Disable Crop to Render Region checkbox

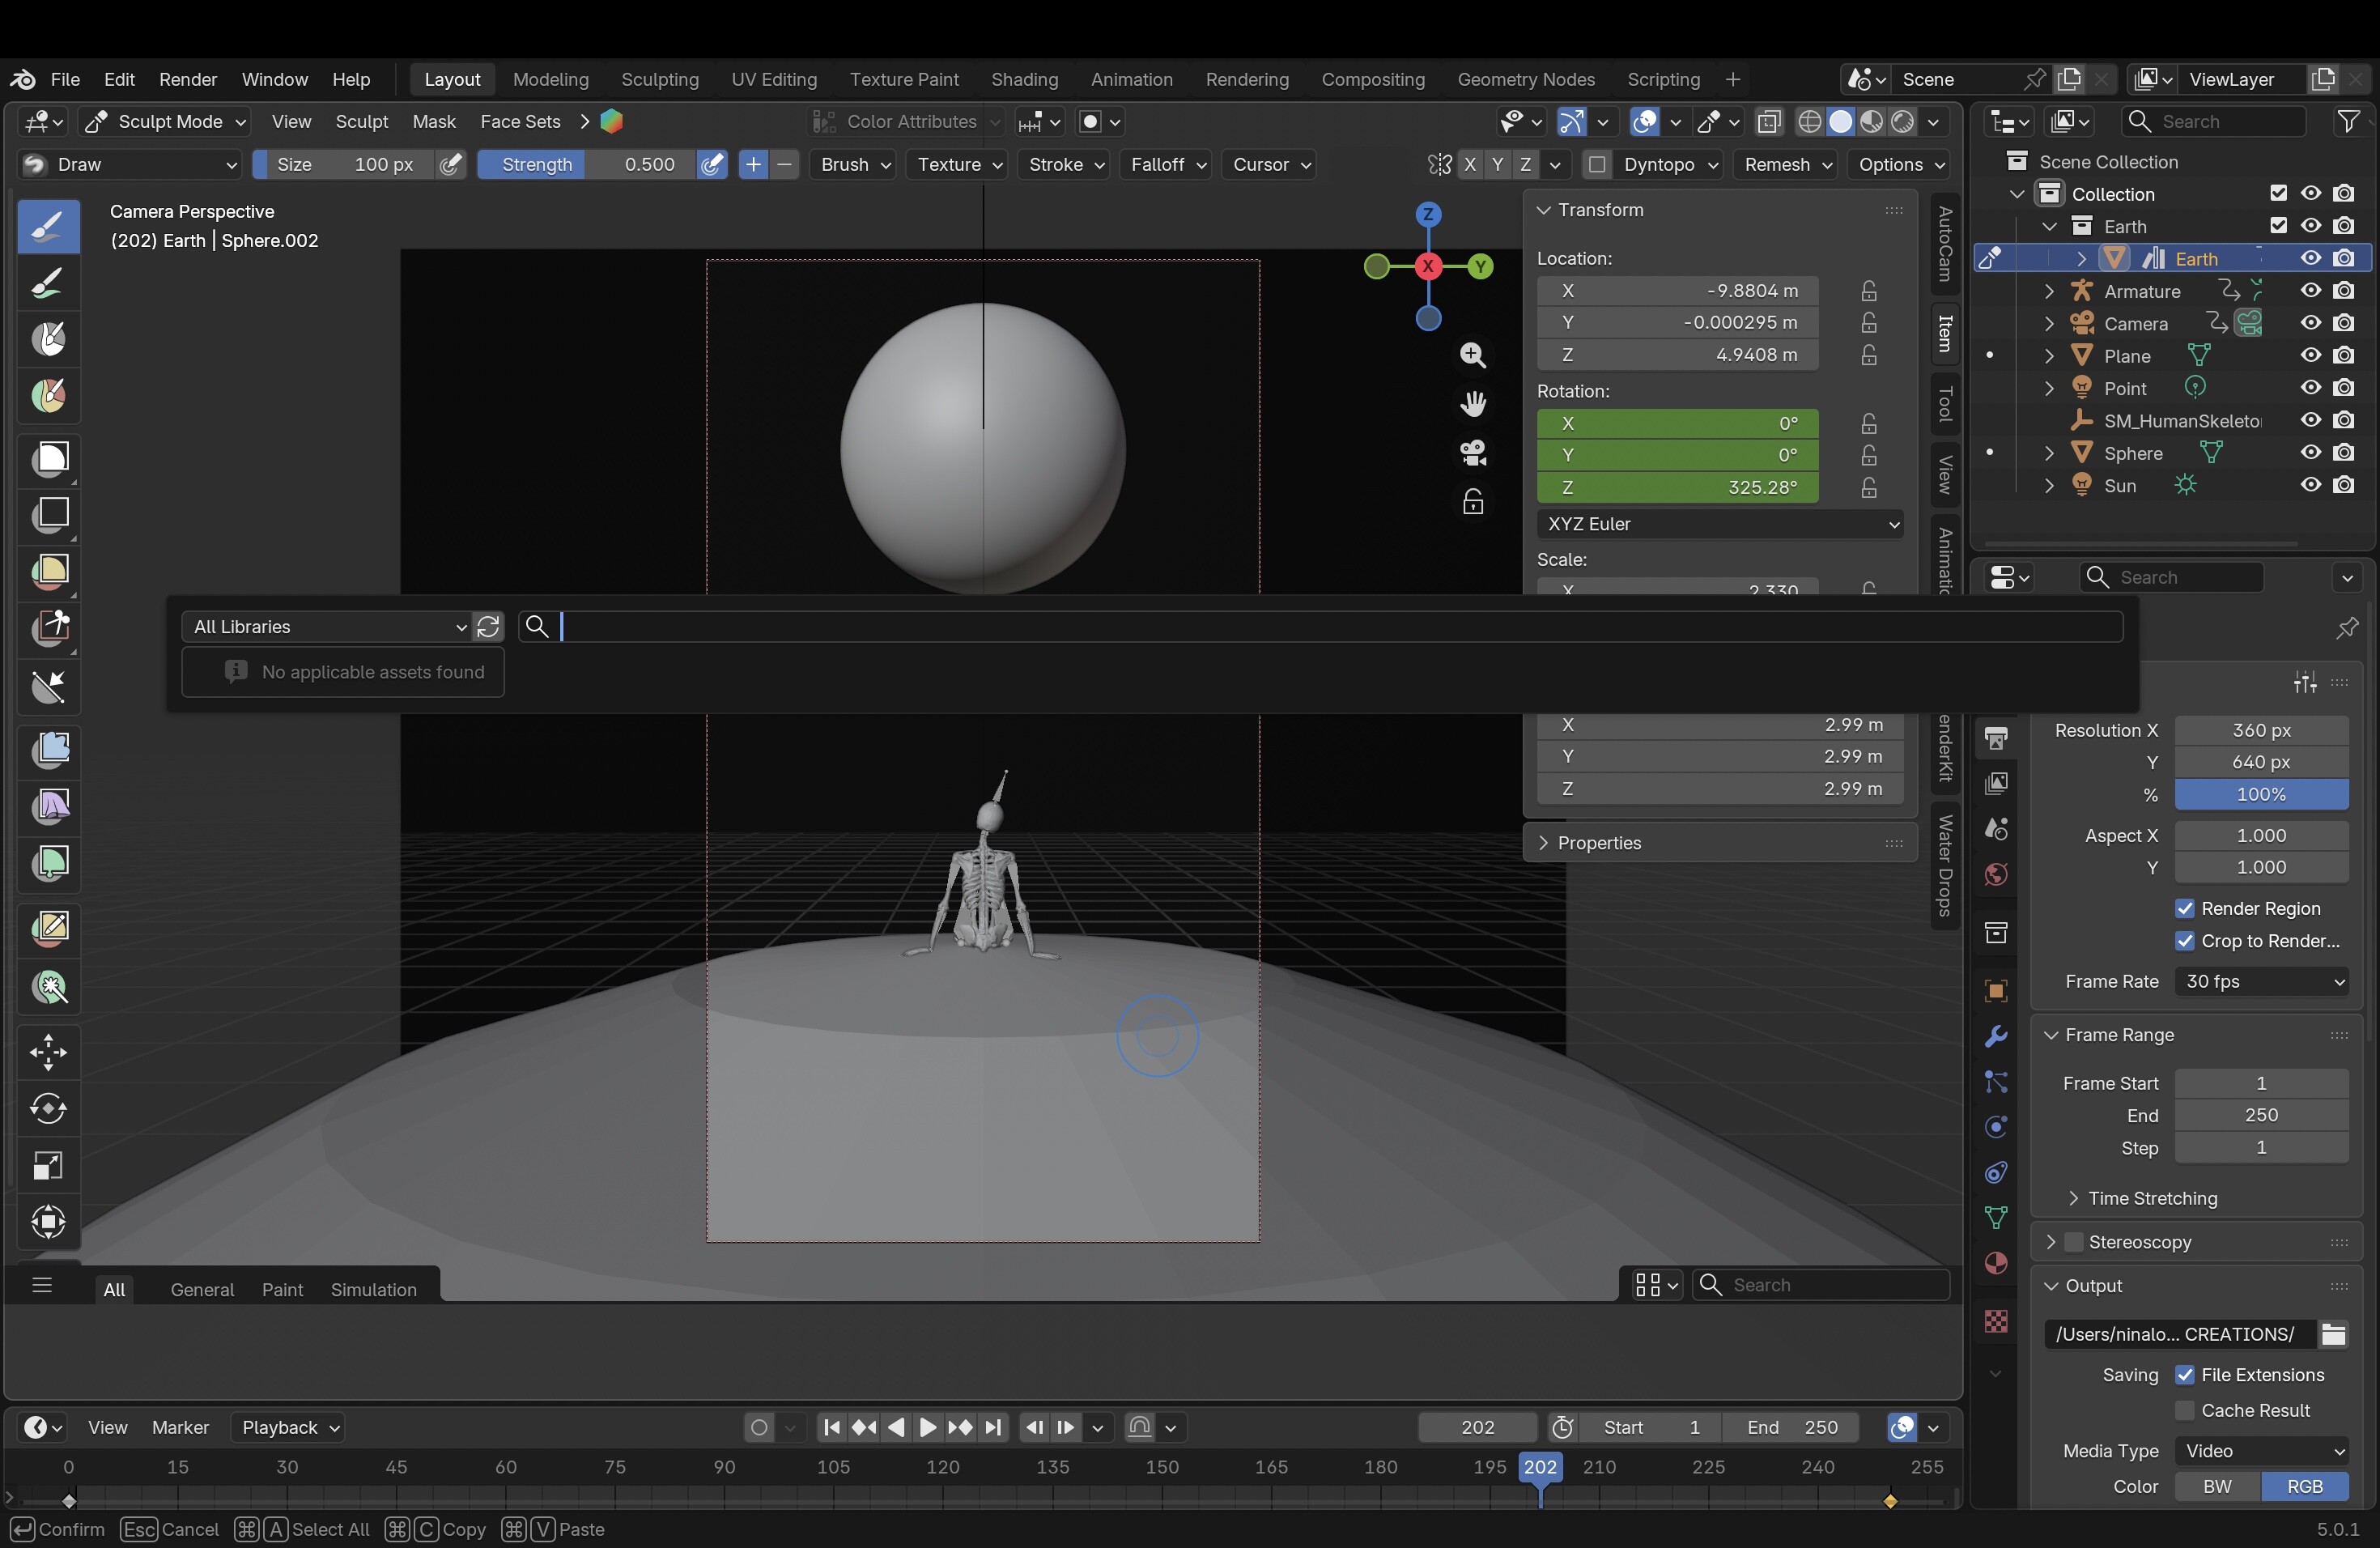pyautogui.click(x=2185, y=941)
